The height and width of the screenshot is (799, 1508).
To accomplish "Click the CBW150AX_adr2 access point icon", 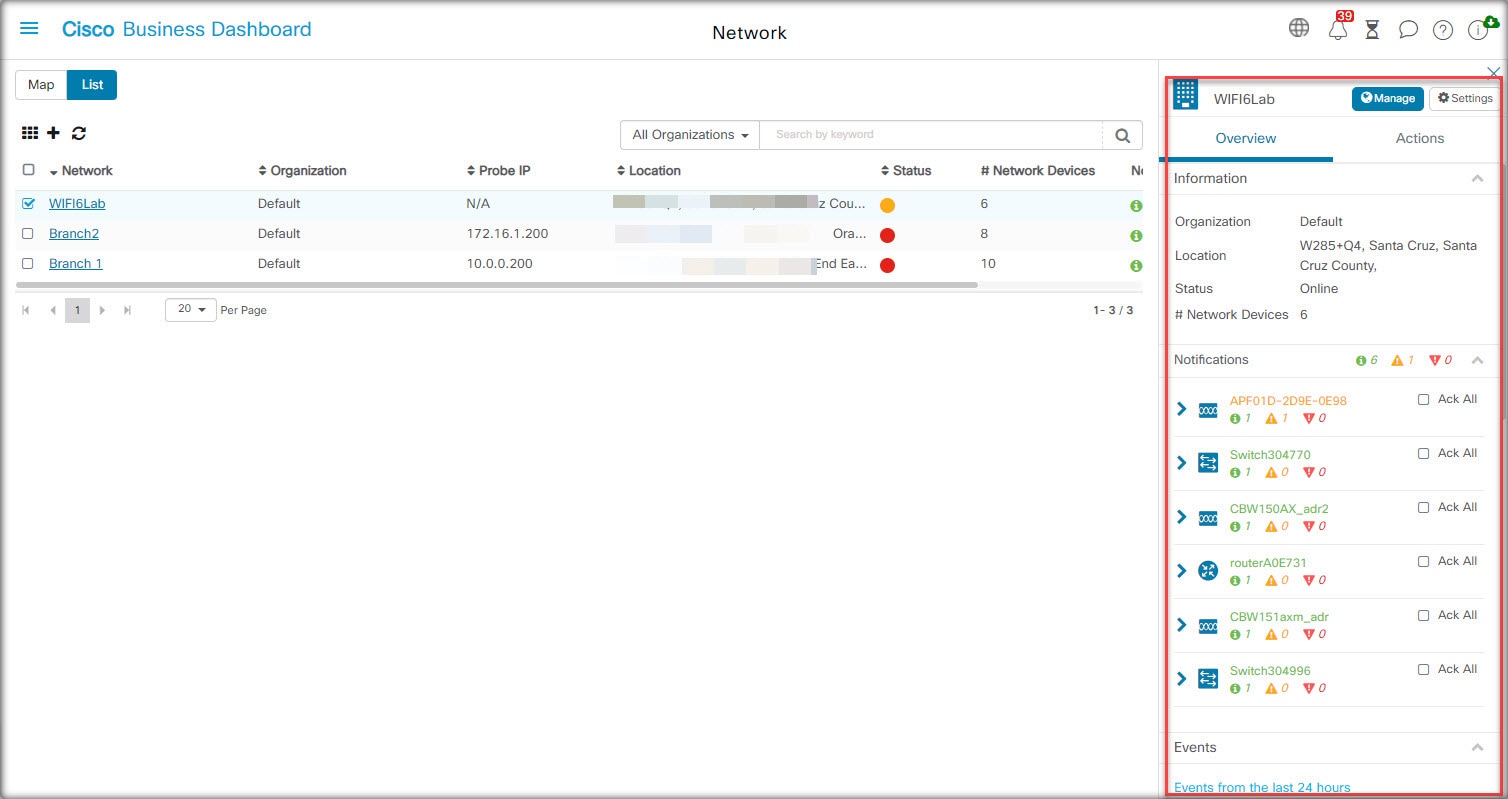I will coord(1208,517).
